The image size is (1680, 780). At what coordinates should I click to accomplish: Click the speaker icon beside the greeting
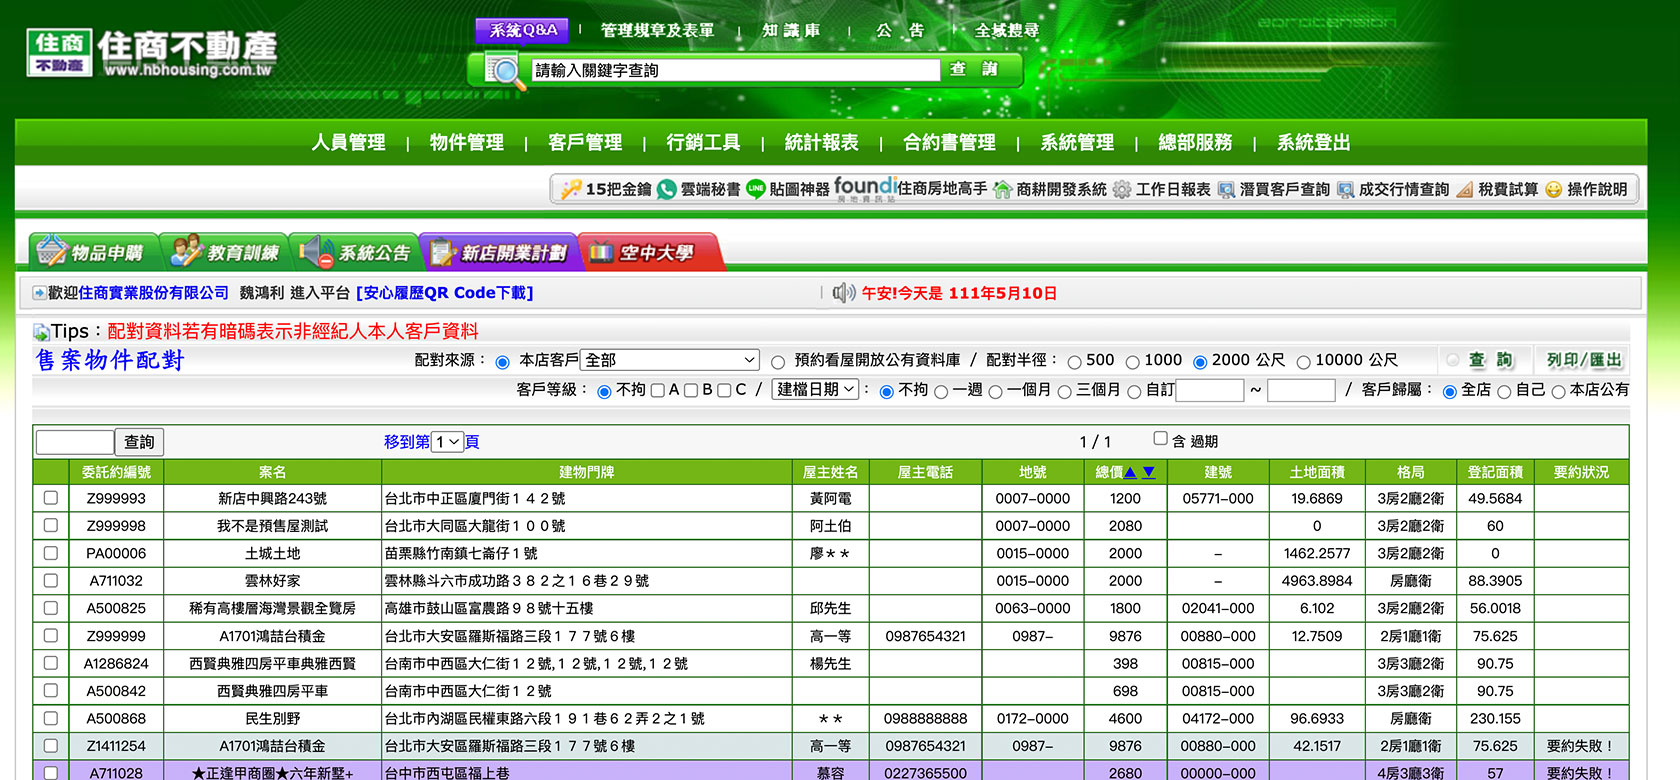tap(844, 292)
